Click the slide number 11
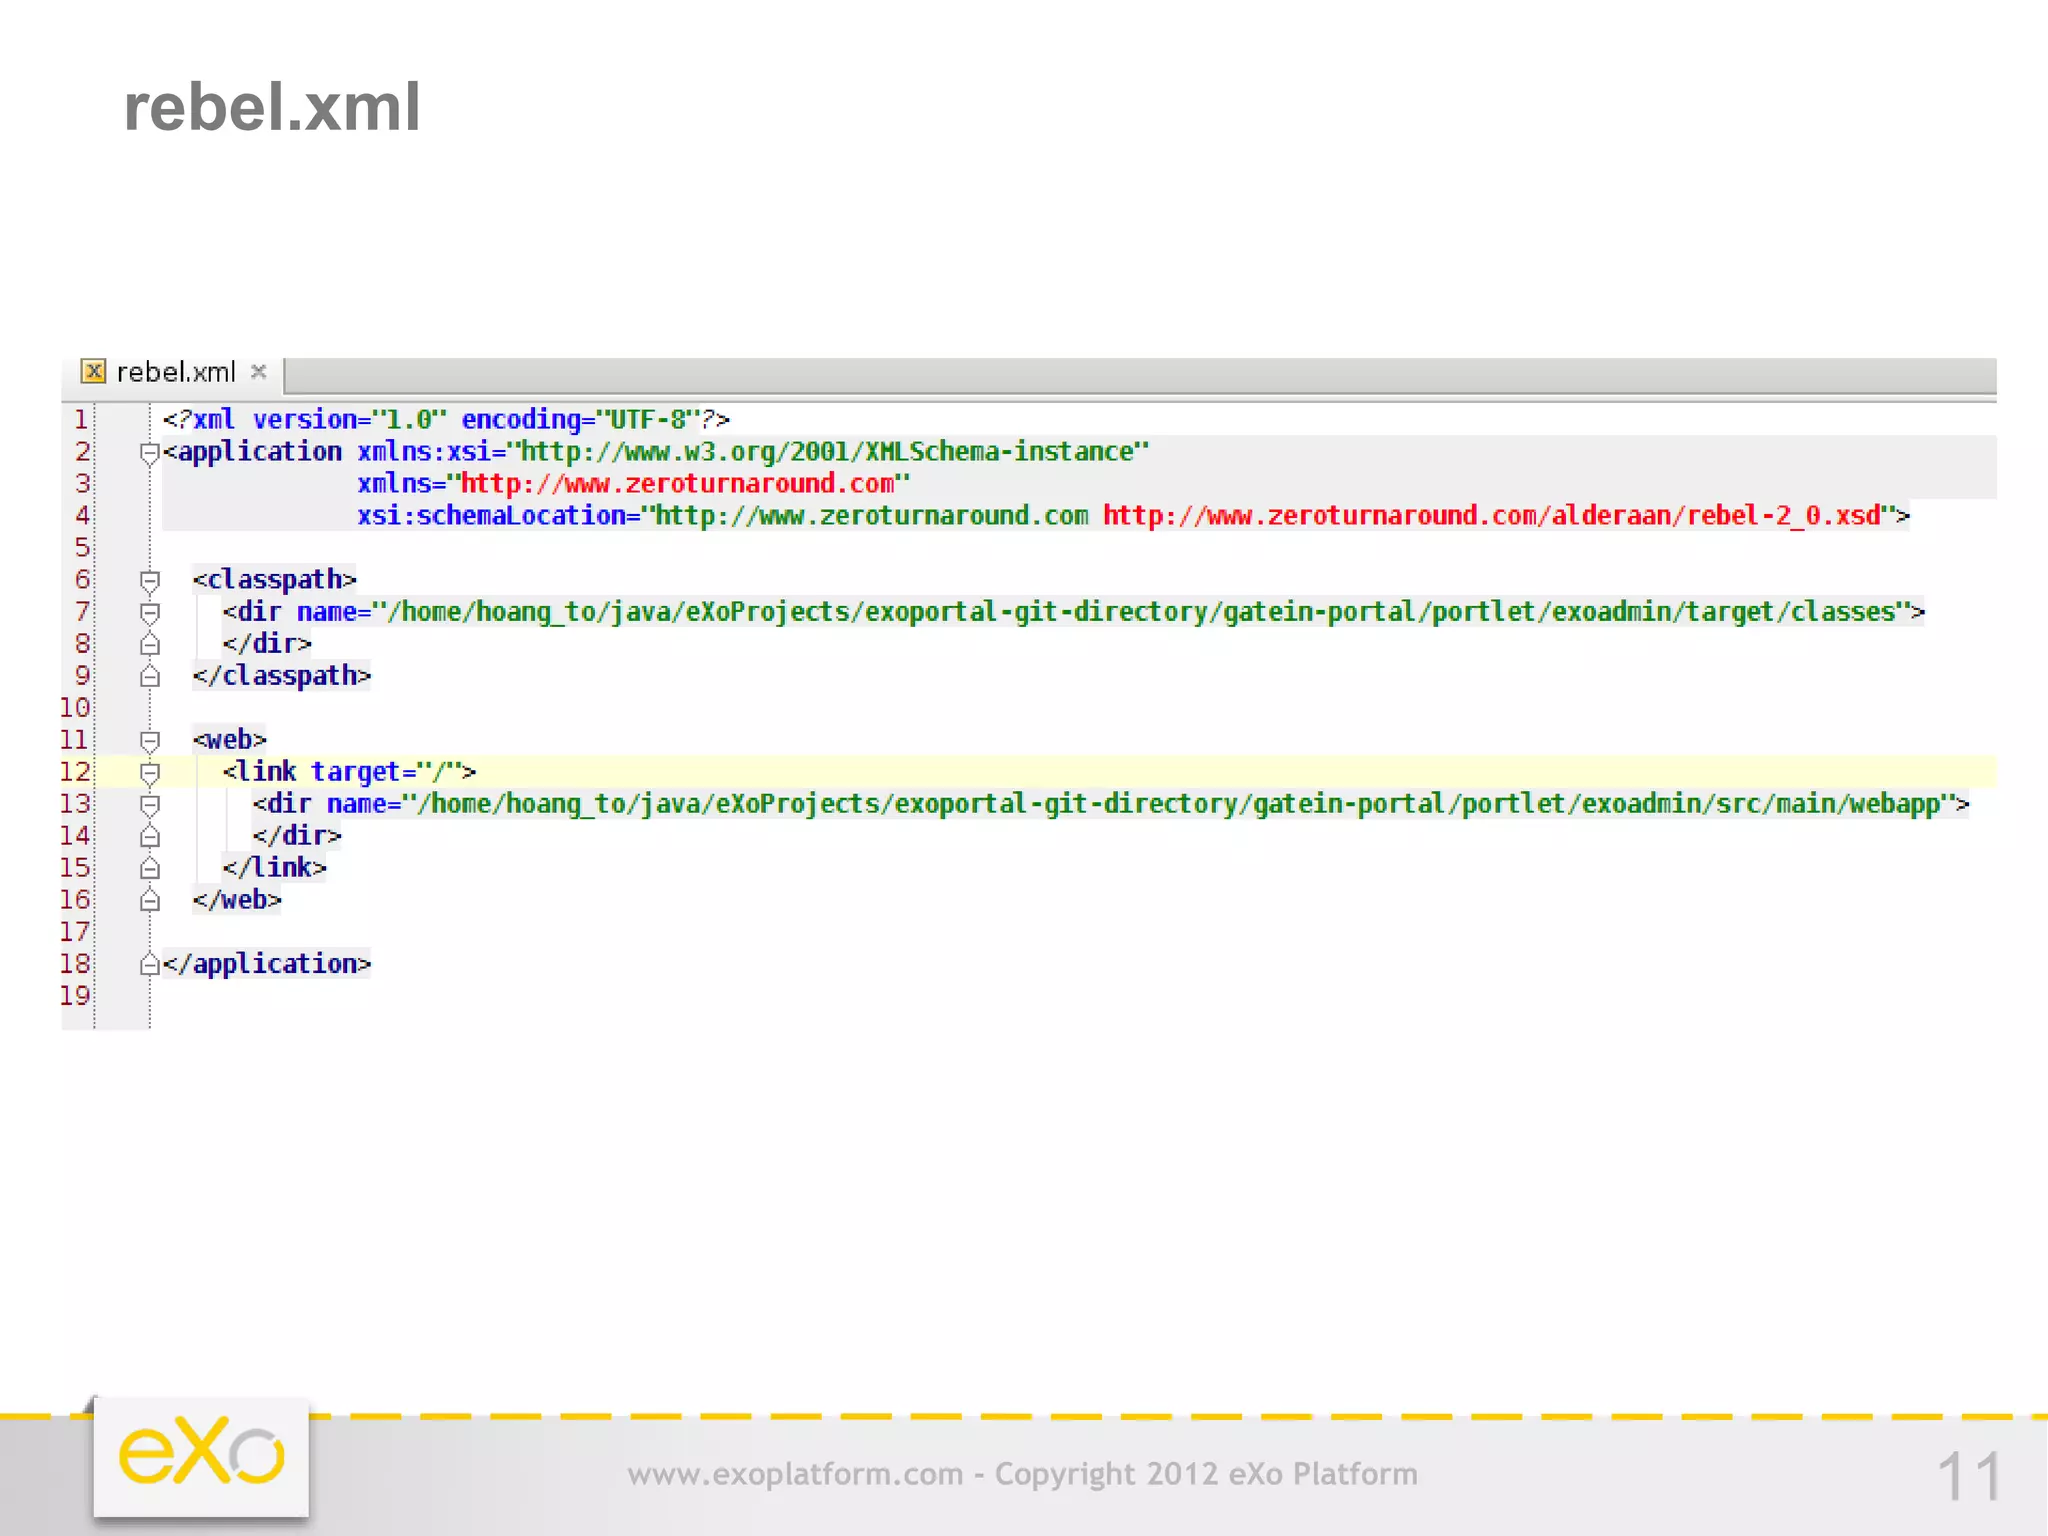2048x1536 pixels. (1969, 1476)
